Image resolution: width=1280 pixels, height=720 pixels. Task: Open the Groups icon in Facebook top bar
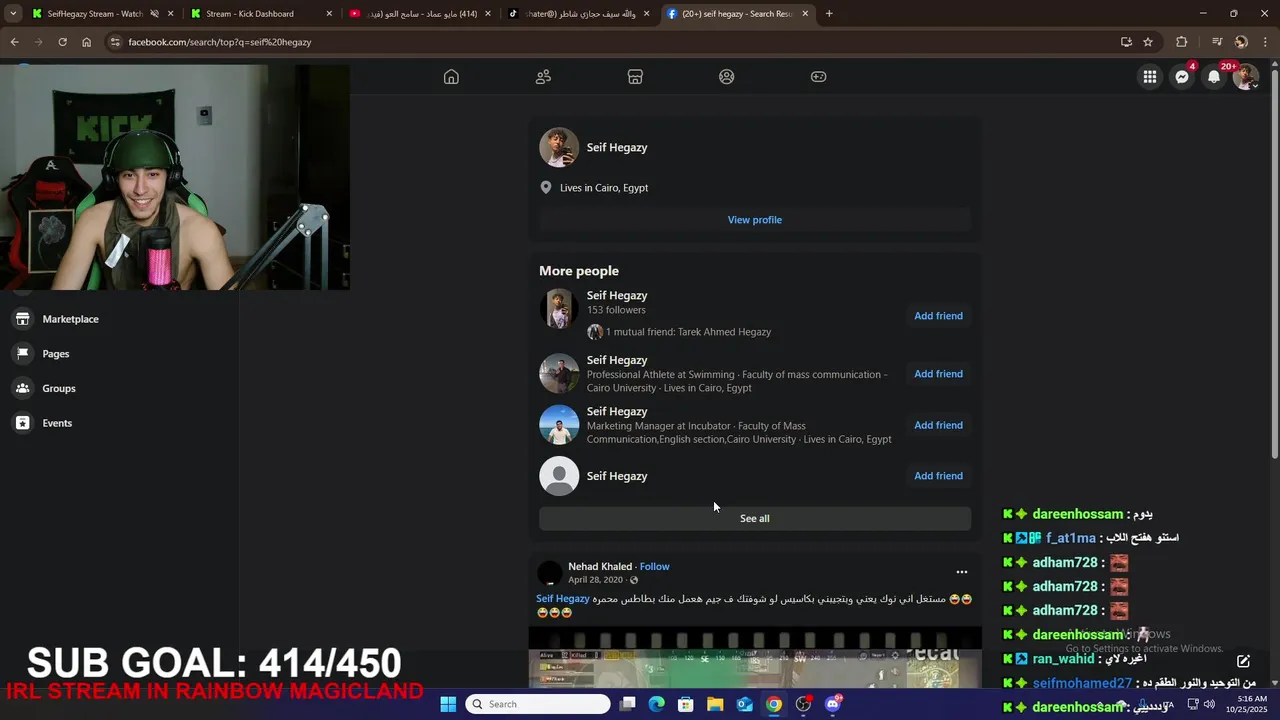click(x=727, y=77)
